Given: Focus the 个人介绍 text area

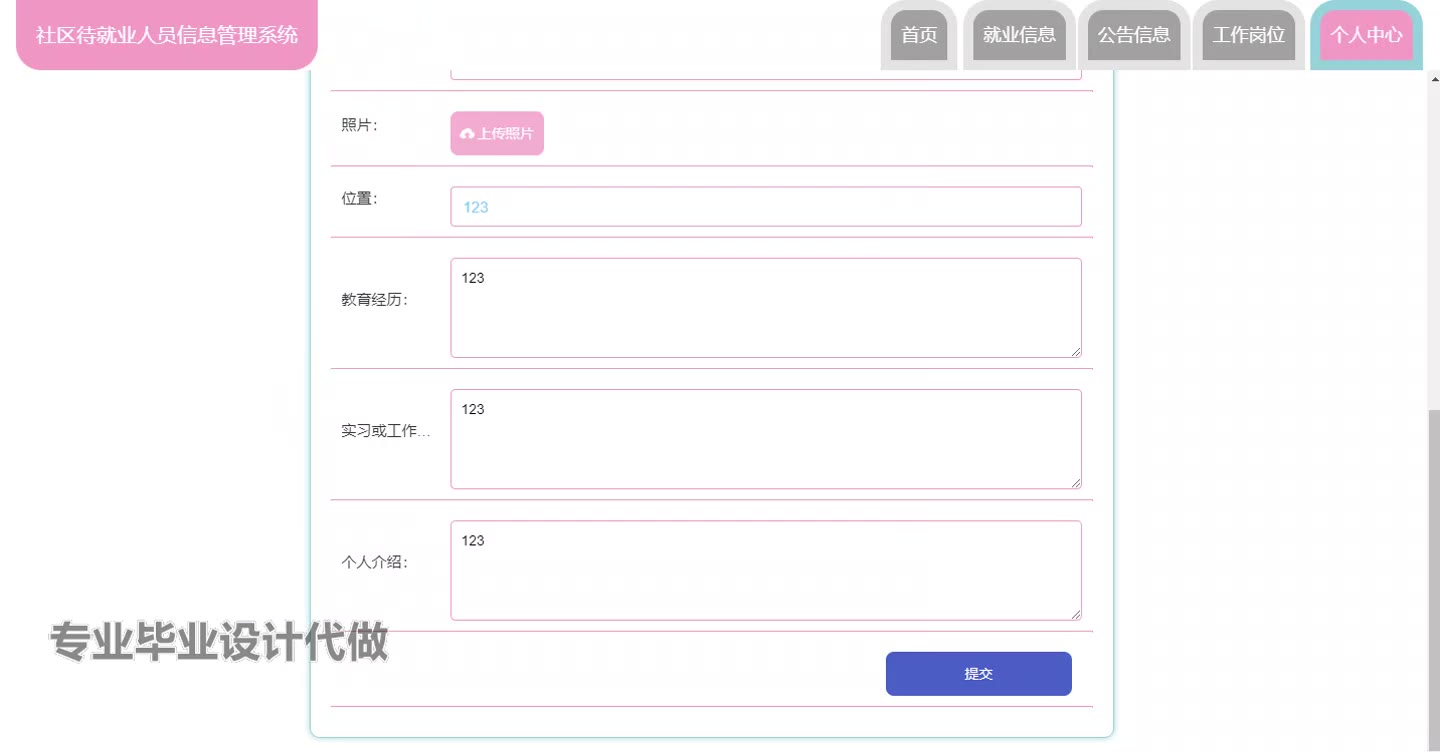Looking at the screenshot, I should click(765, 570).
